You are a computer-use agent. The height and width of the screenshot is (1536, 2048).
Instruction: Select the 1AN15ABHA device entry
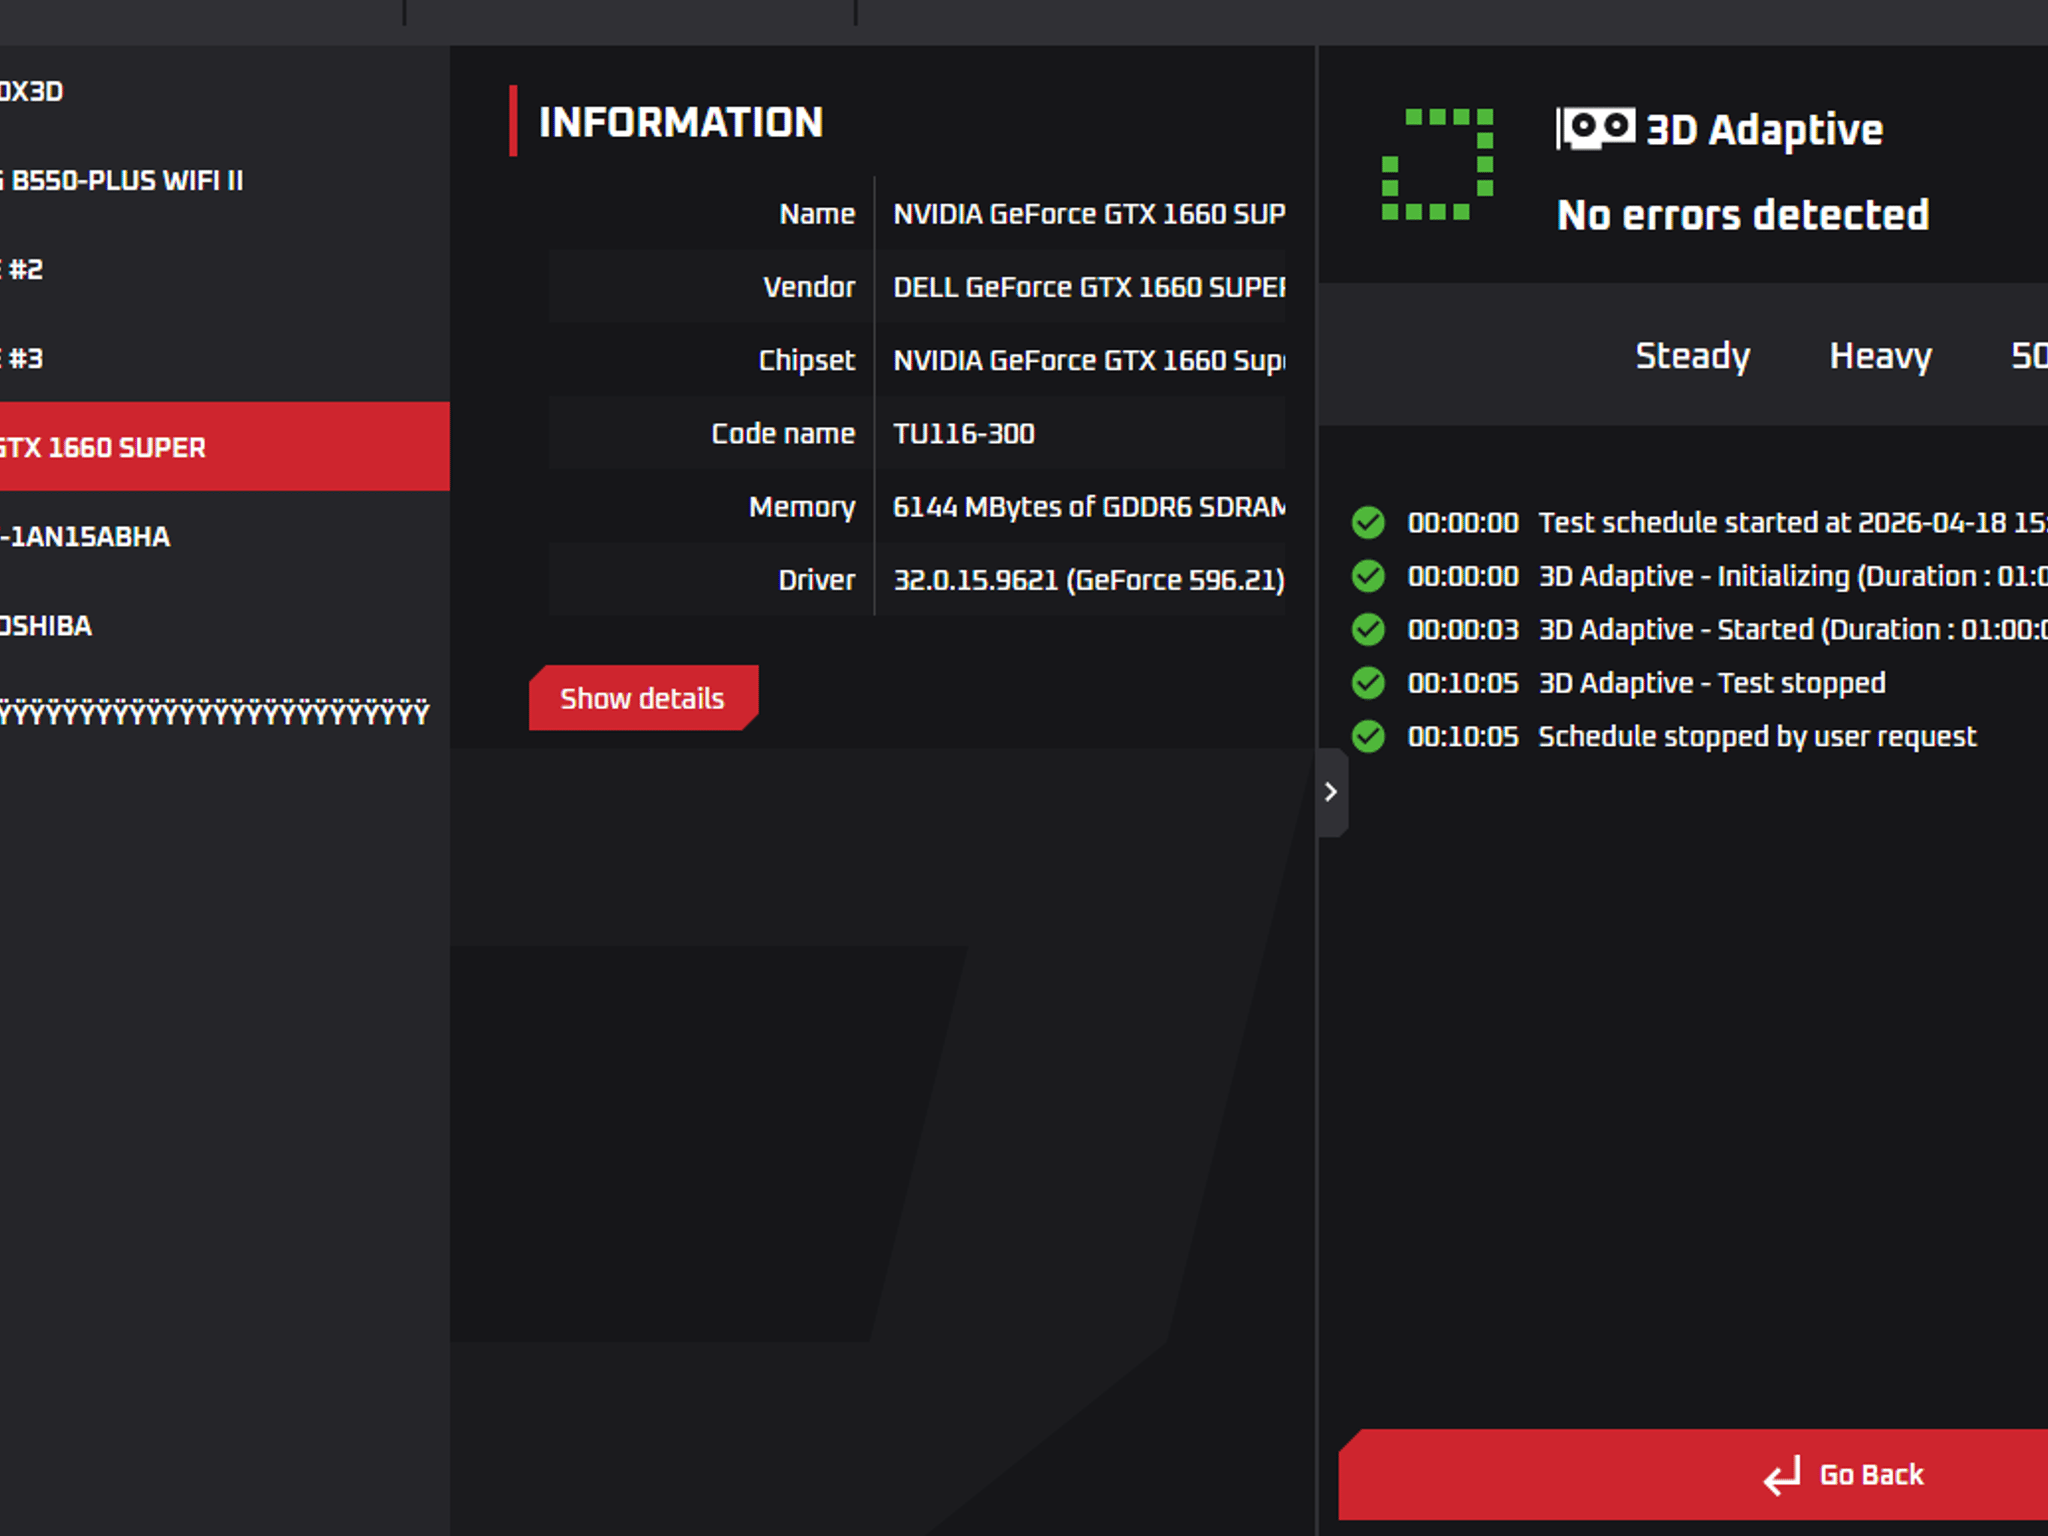[225, 536]
